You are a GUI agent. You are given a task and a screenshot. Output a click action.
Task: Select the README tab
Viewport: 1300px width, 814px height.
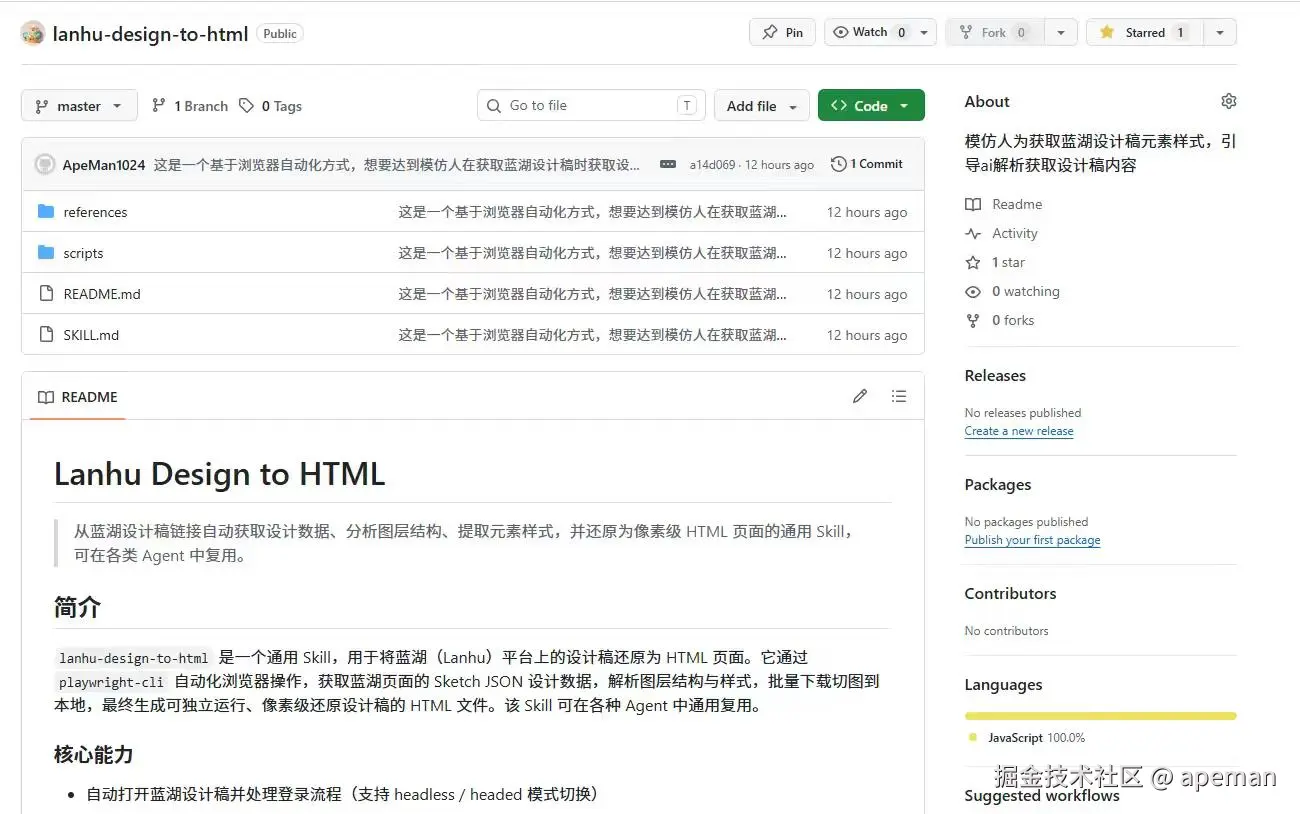(78, 397)
